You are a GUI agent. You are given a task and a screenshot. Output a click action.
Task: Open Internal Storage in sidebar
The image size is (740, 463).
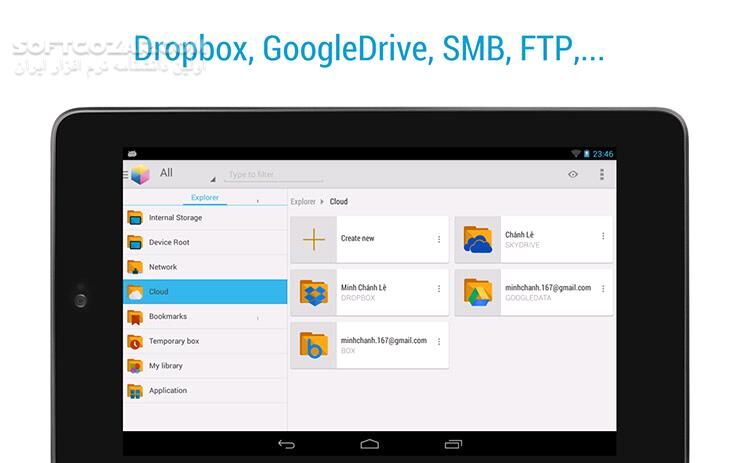click(205, 218)
